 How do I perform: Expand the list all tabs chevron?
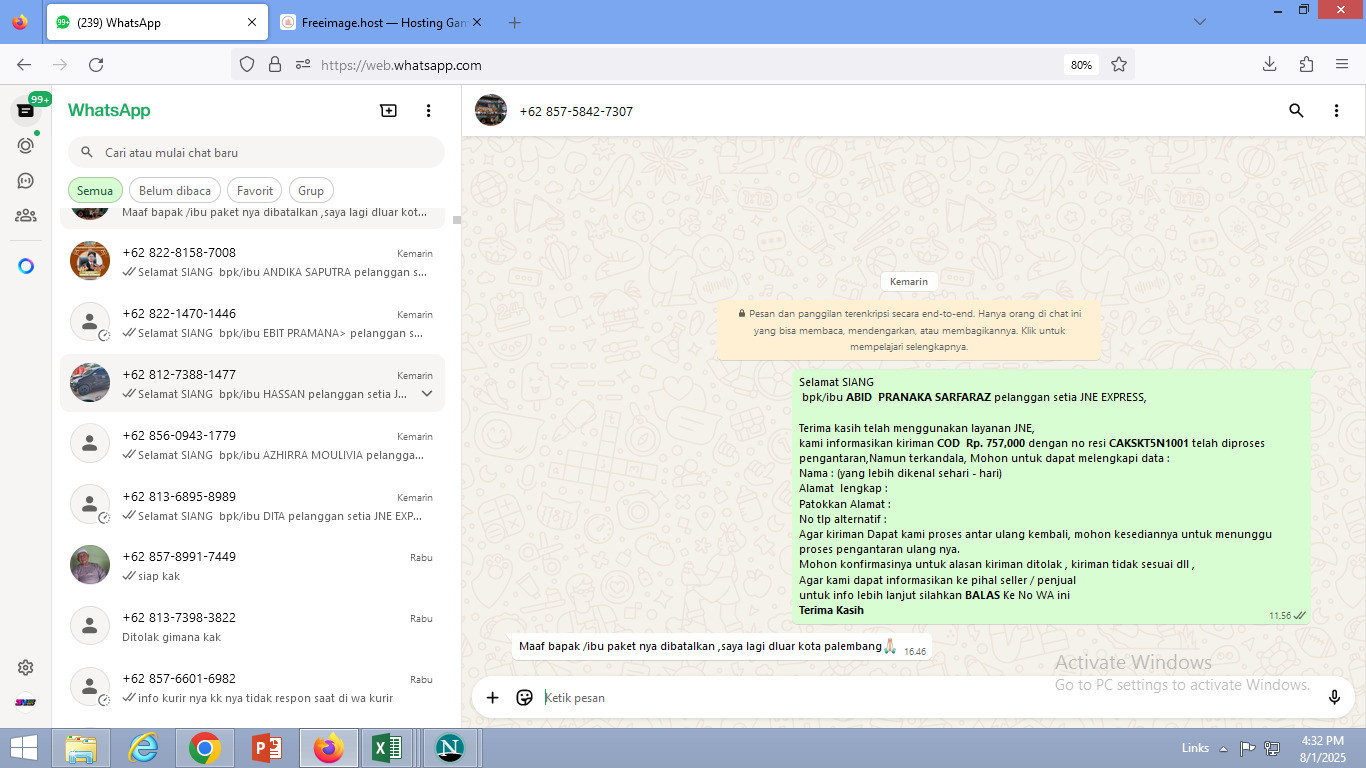(1200, 22)
